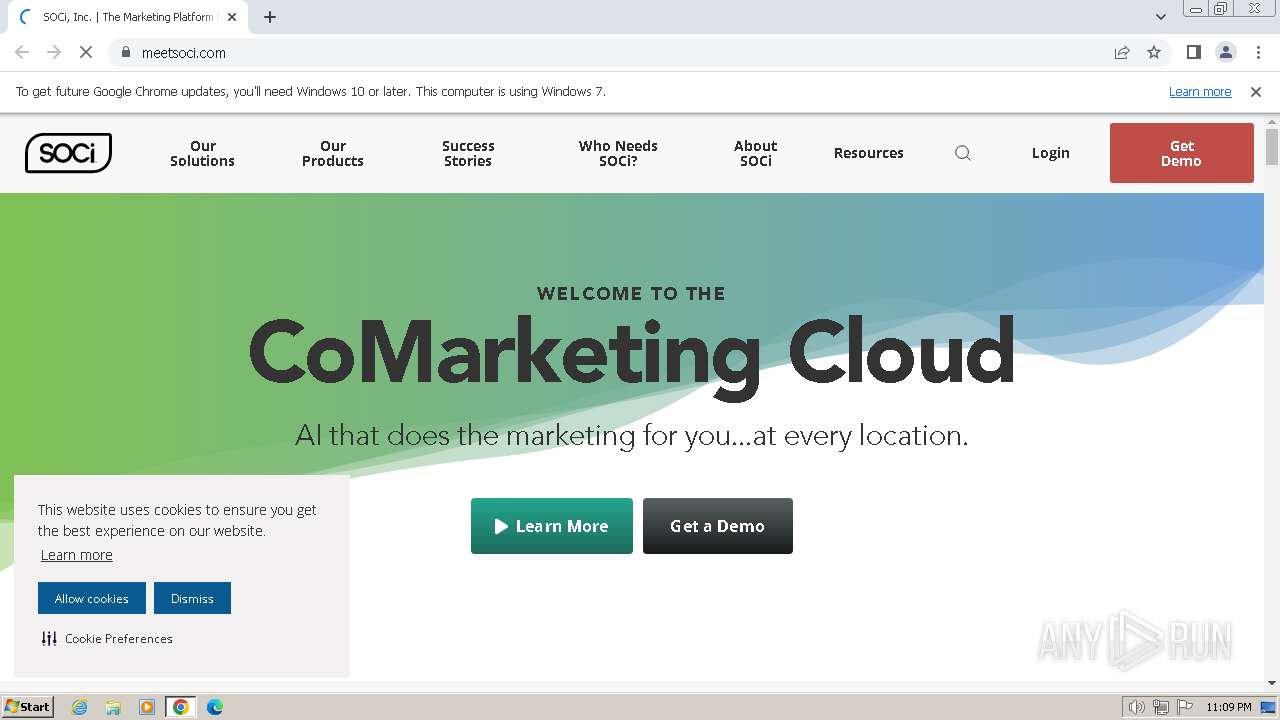Image resolution: width=1280 pixels, height=720 pixels.
Task: Expand the Our Products menu
Action: click(333, 153)
